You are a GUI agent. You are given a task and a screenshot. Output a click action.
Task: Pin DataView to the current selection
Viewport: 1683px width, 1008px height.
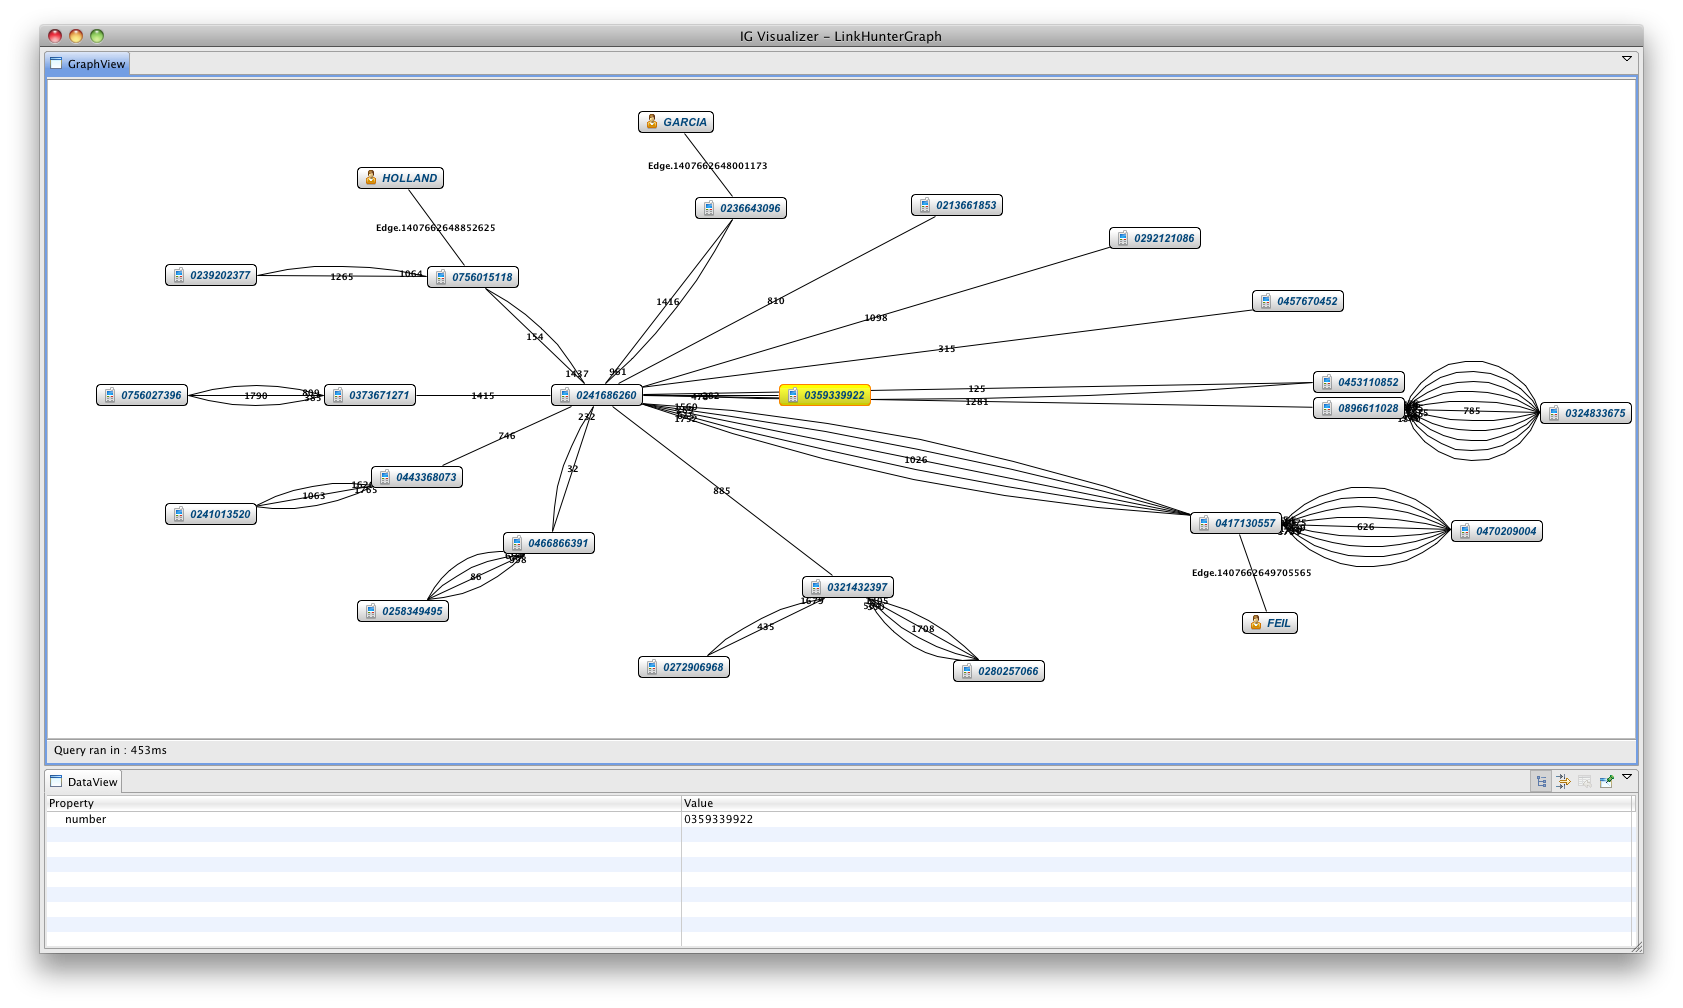pyautogui.click(x=1607, y=782)
